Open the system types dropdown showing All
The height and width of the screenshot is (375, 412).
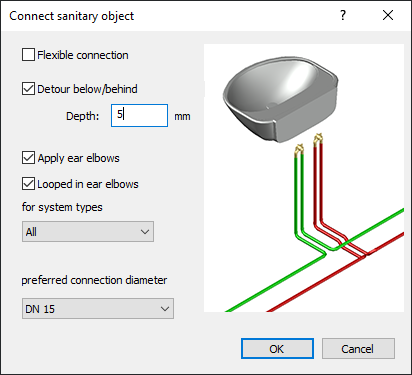pyautogui.click(x=88, y=231)
